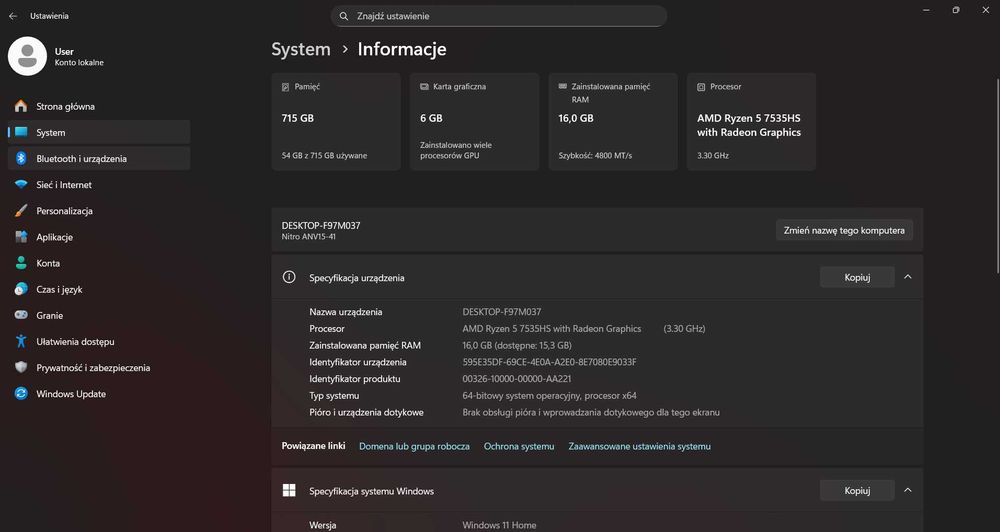
Task: Click the Windows 11 Home version value
Action: (x=499, y=525)
